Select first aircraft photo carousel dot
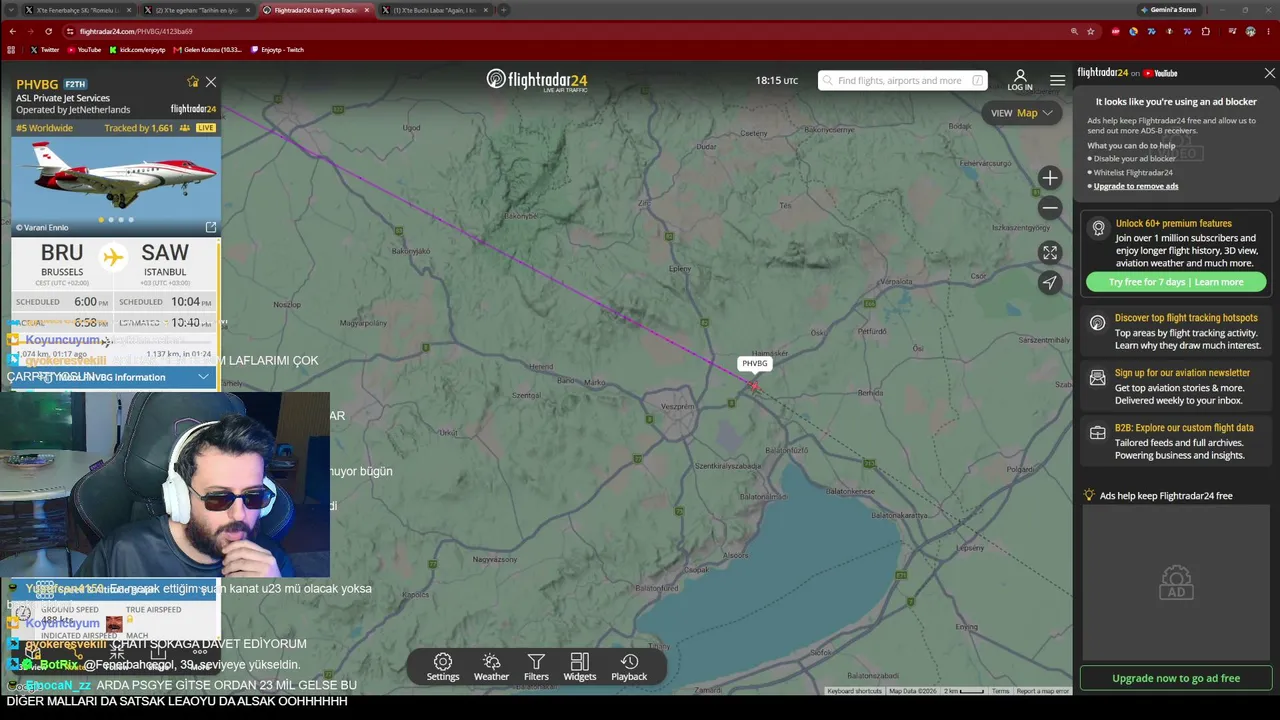Image resolution: width=1280 pixels, height=720 pixels. [100, 220]
